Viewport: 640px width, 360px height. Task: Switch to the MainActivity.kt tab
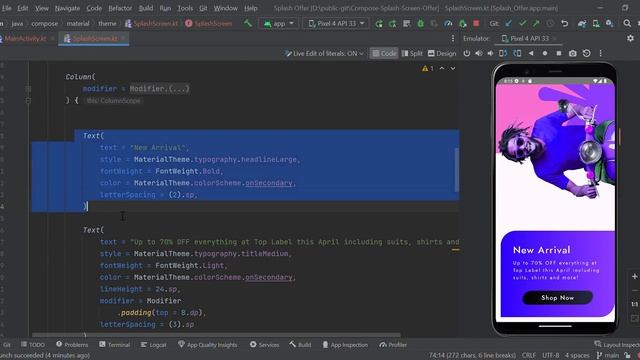(24, 38)
